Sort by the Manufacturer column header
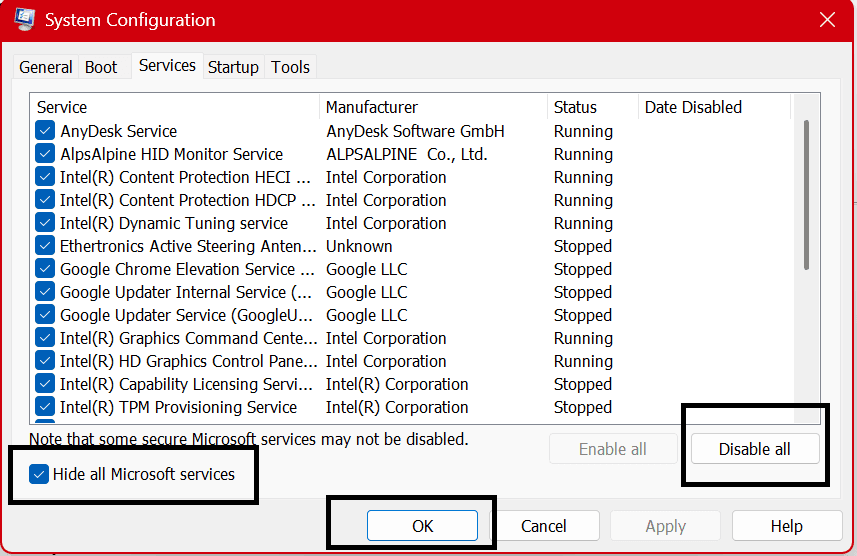The height and width of the screenshot is (556, 857). coord(433,107)
